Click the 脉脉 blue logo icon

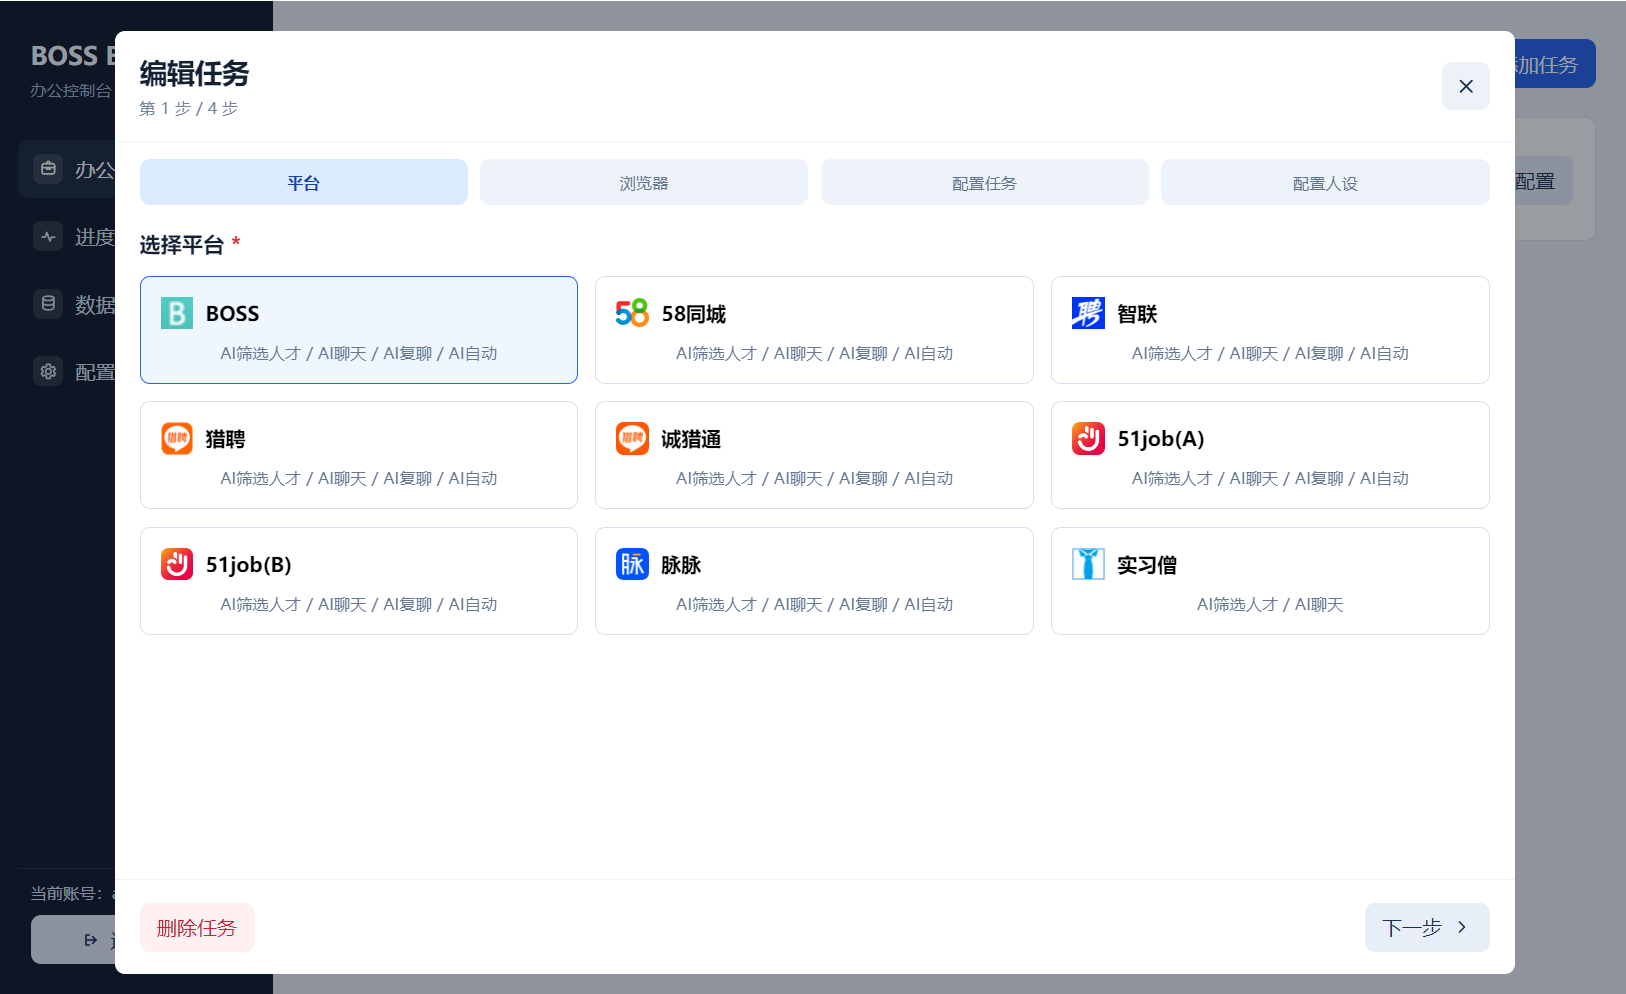pyautogui.click(x=632, y=564)
